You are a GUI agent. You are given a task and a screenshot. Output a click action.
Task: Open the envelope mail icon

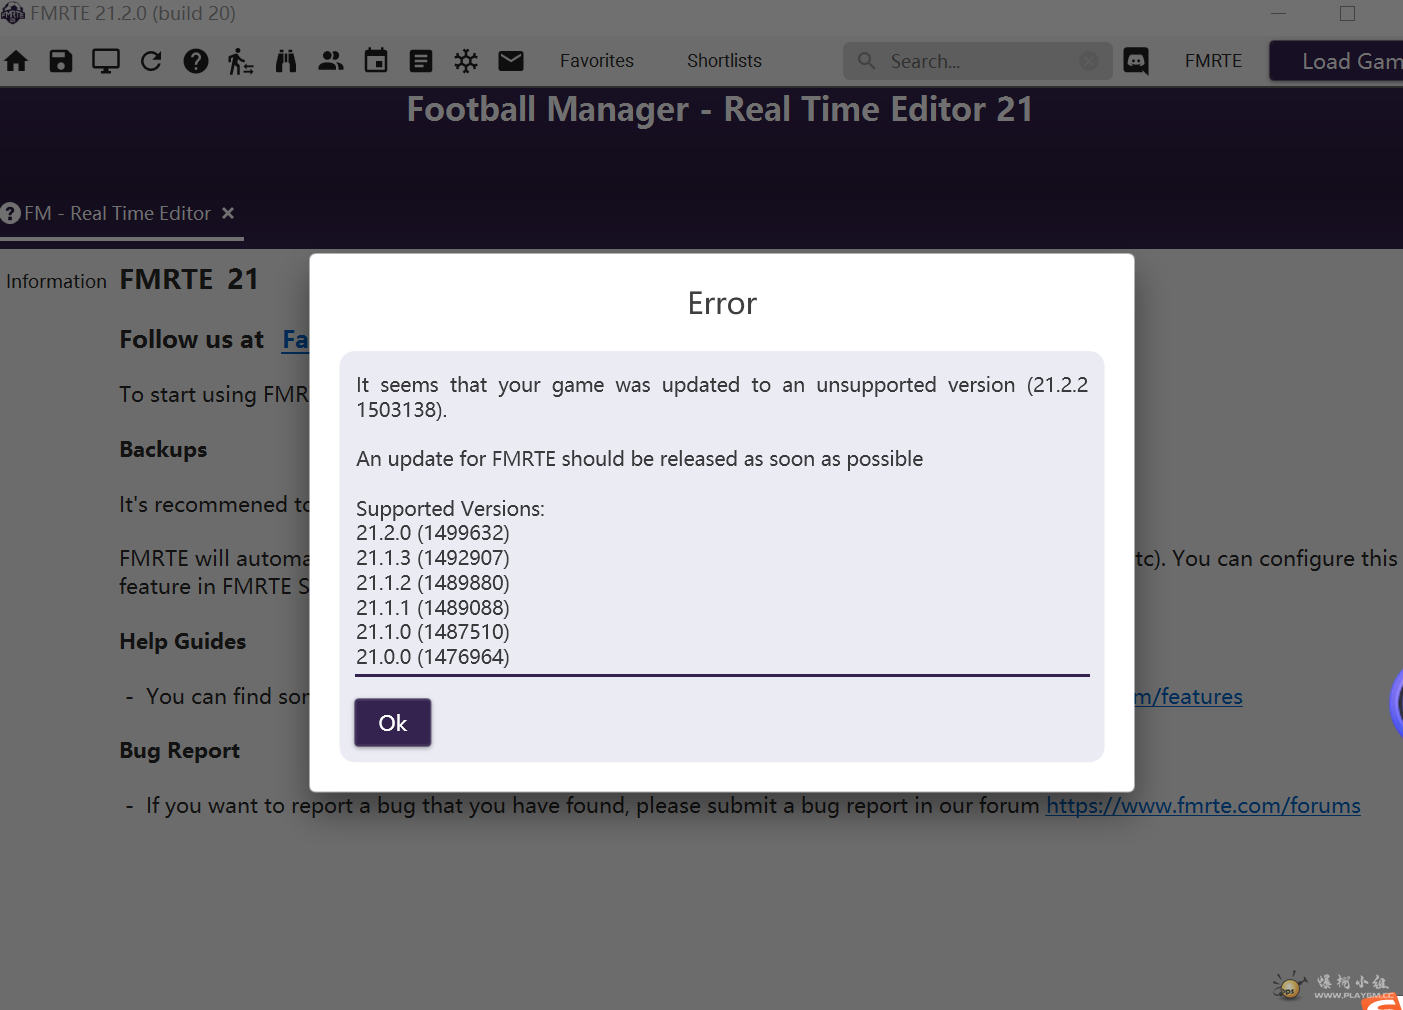(x=511, y=61)
